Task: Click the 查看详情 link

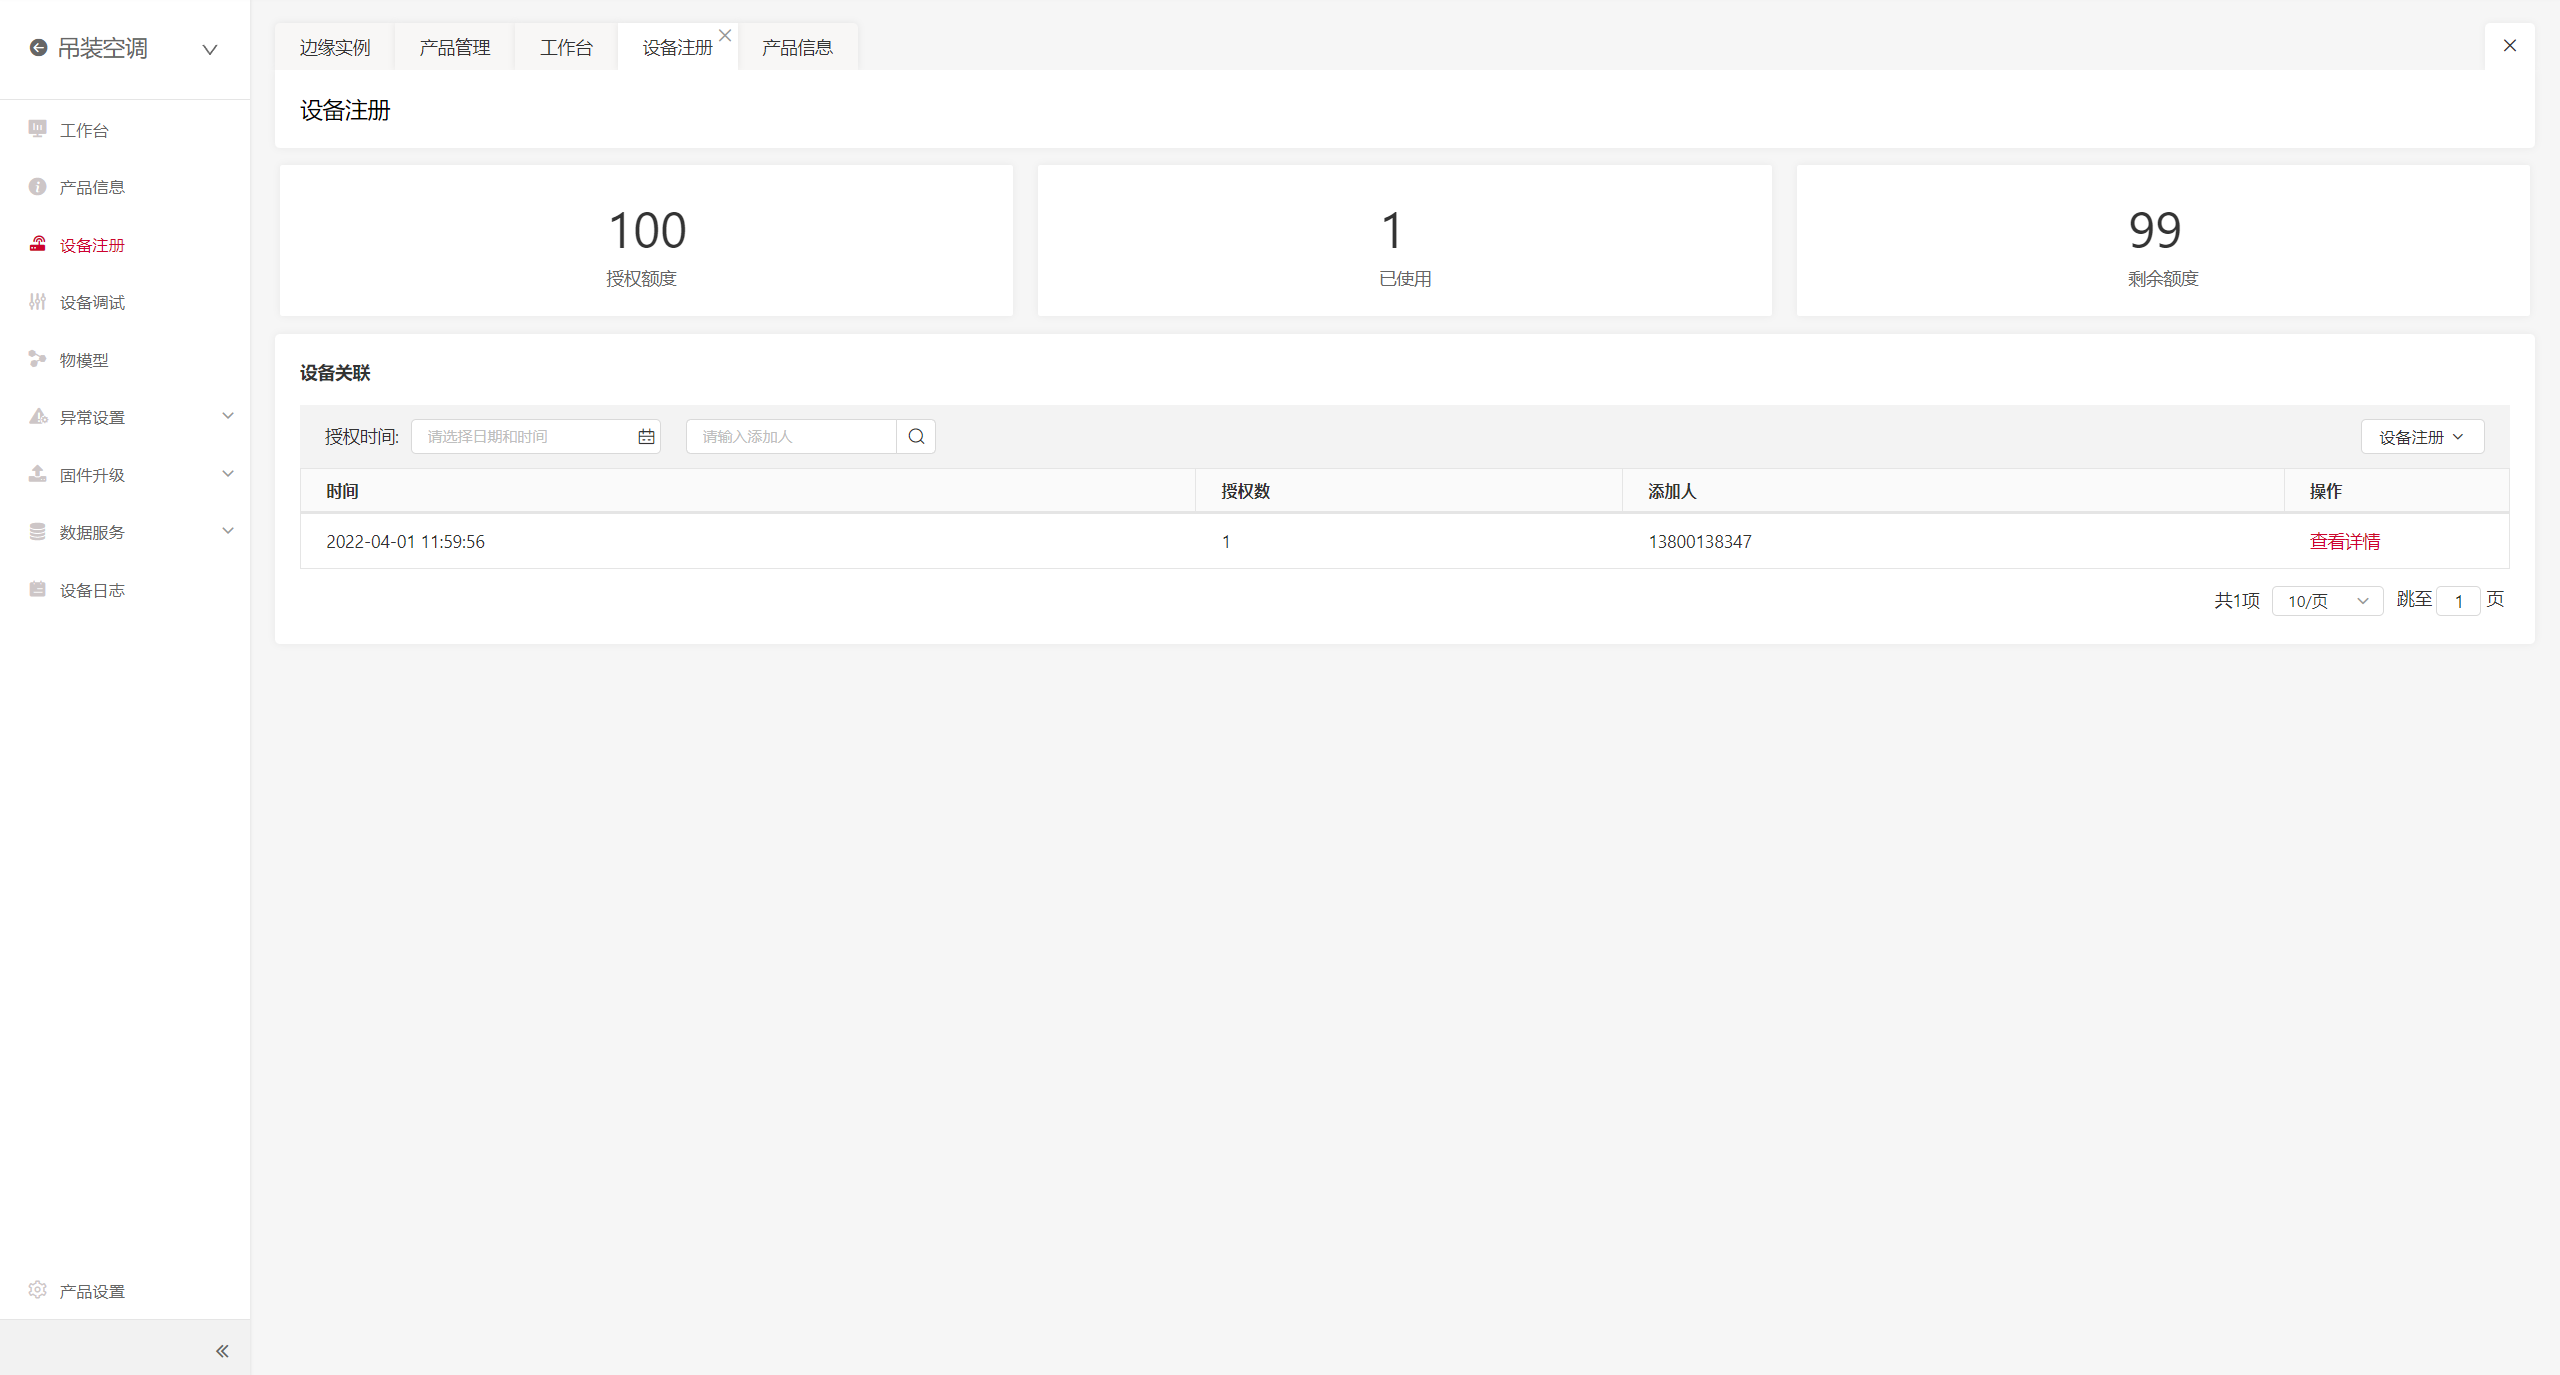Action: [x=2344, y=541]
